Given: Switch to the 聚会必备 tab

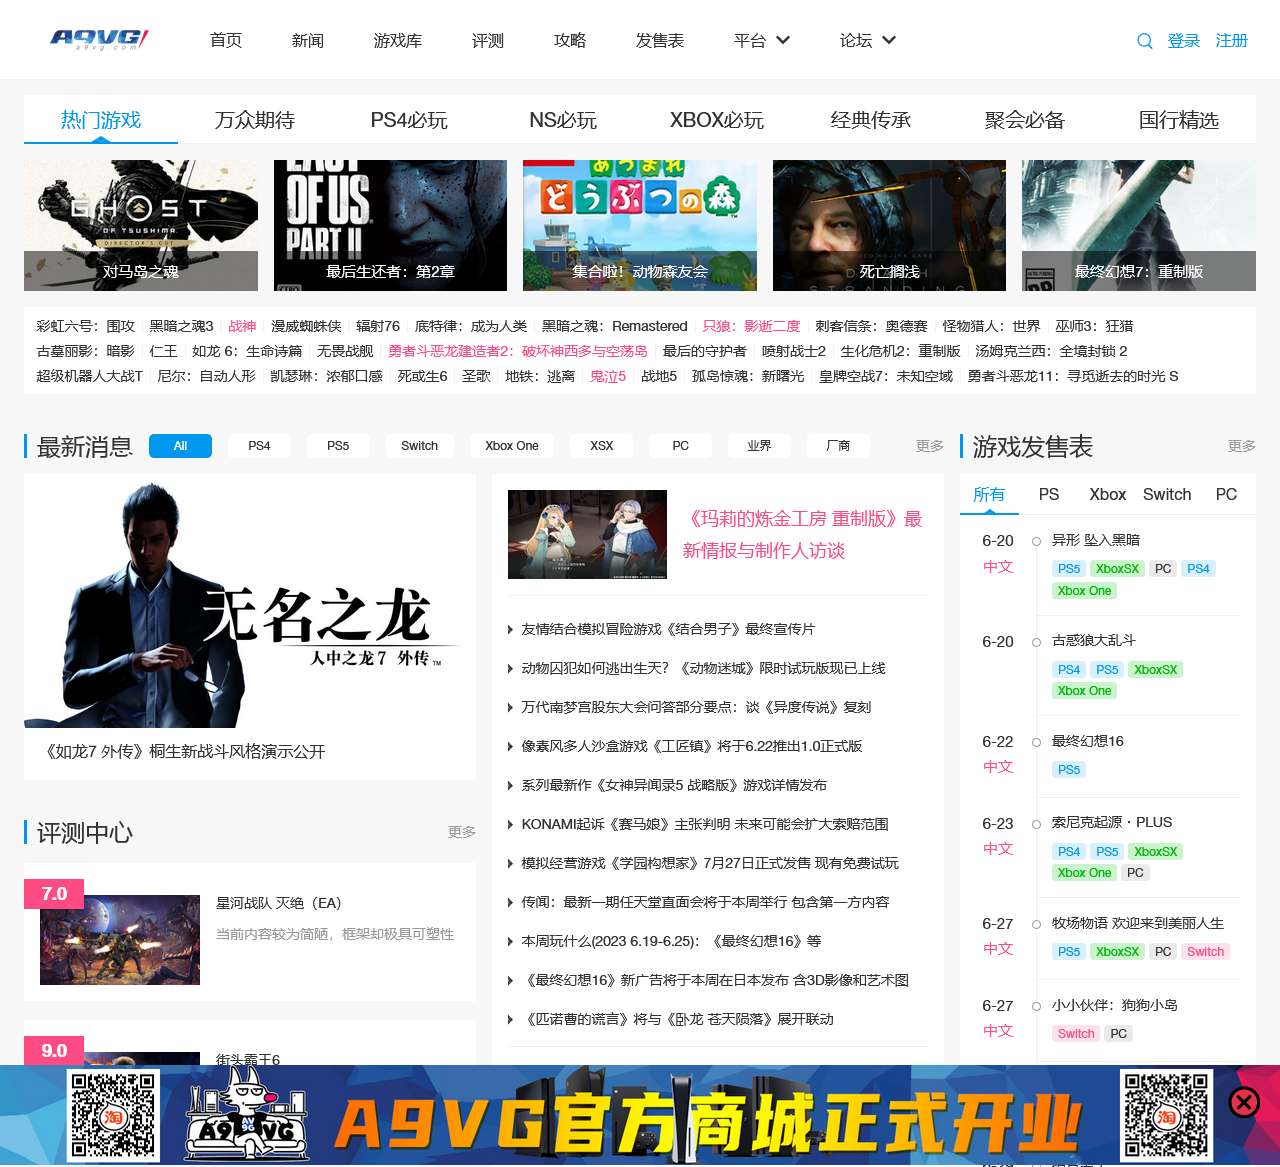Looking at the screenshot, I should (1025, 120).
